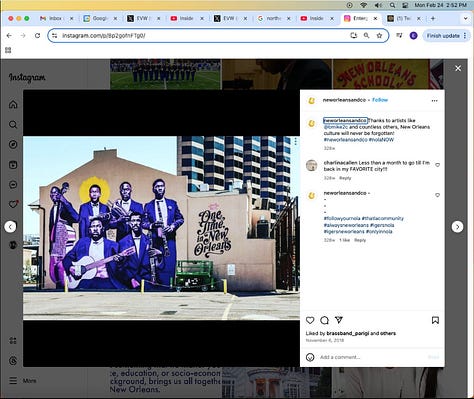Open Instagram Search in sidebar
Screen dimensions: 474x399
[13, 125]
